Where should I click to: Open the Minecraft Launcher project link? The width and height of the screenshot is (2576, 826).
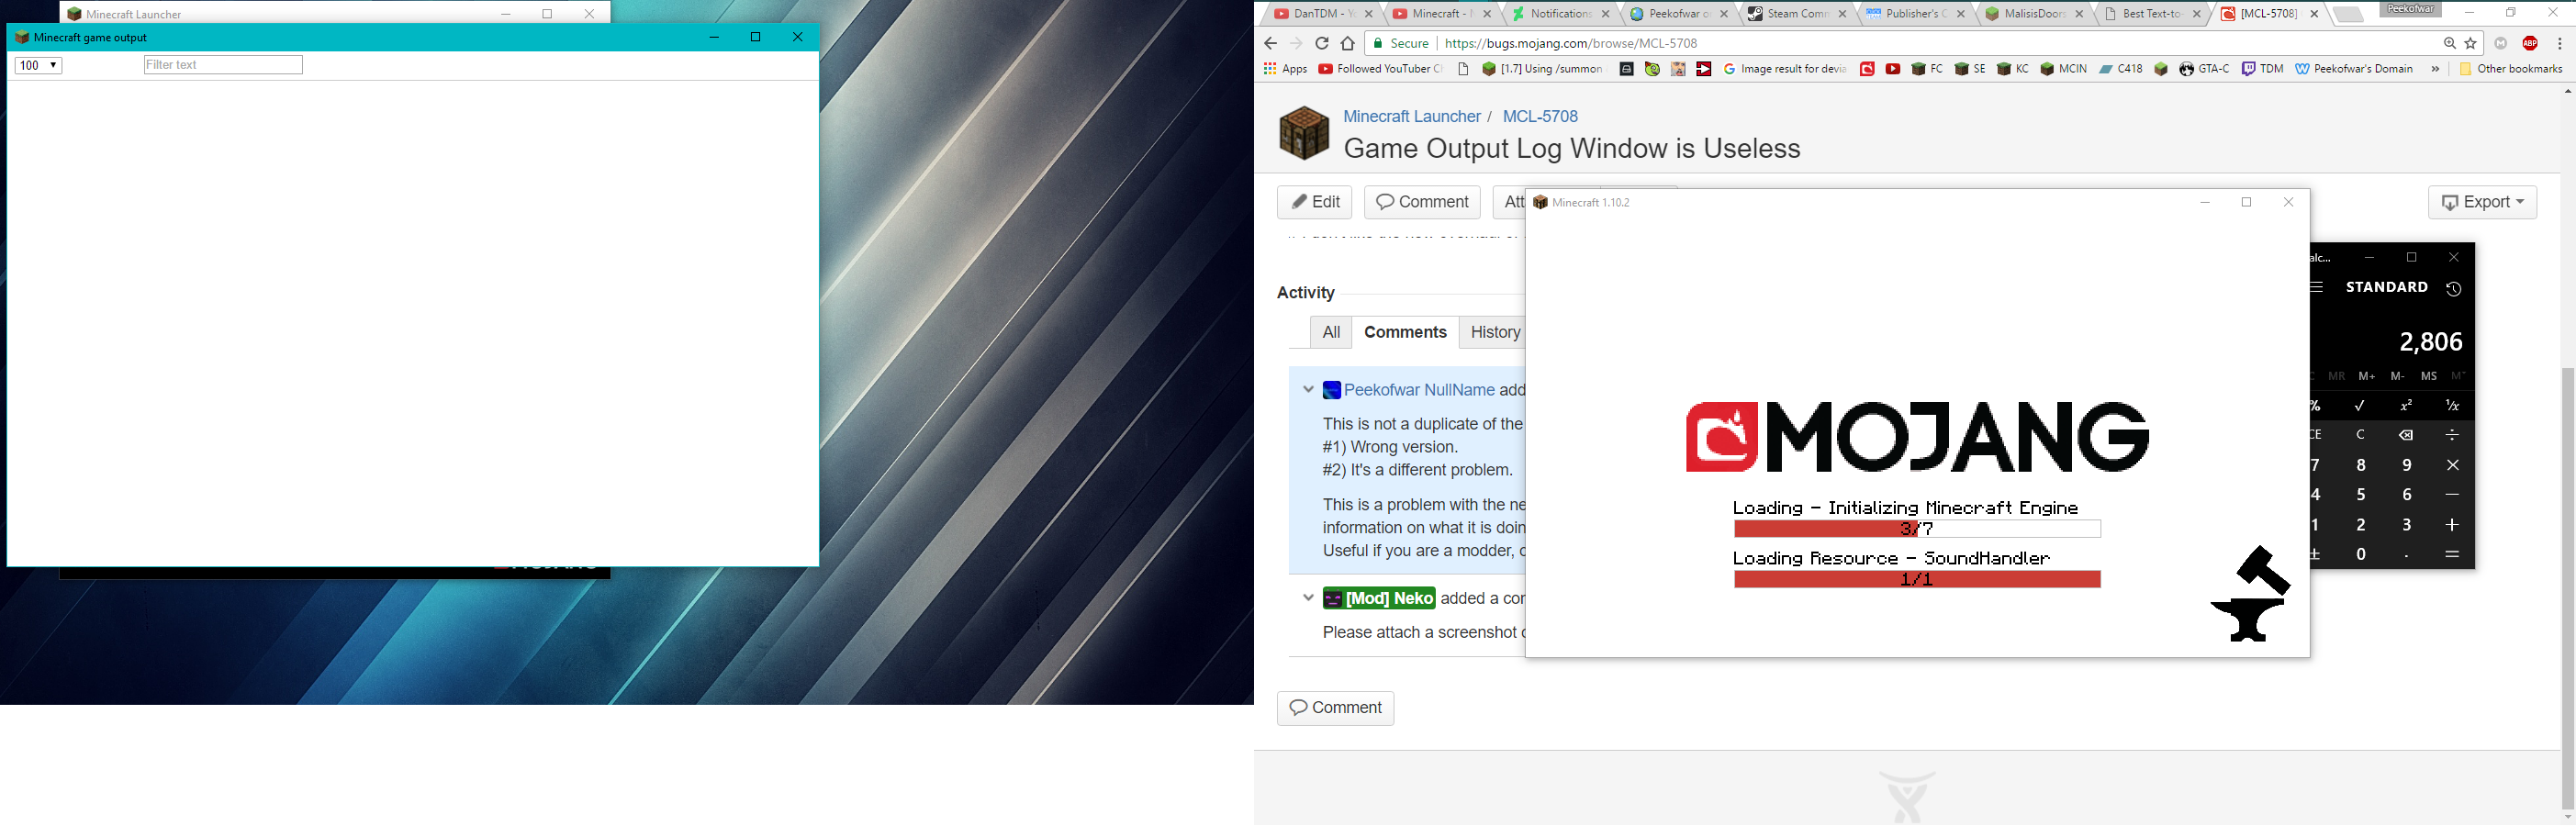1411,116
